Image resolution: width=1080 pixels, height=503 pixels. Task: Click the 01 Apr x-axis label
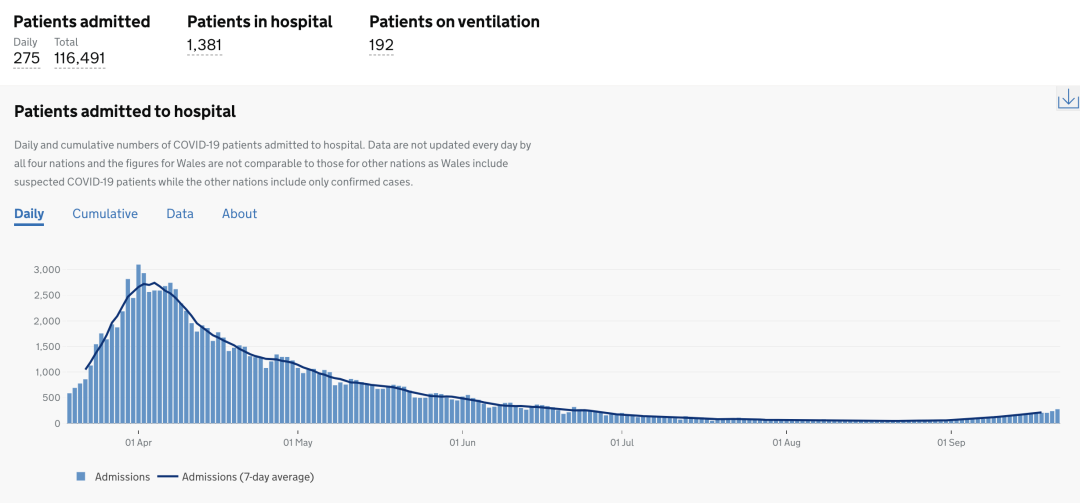[138, 441]
